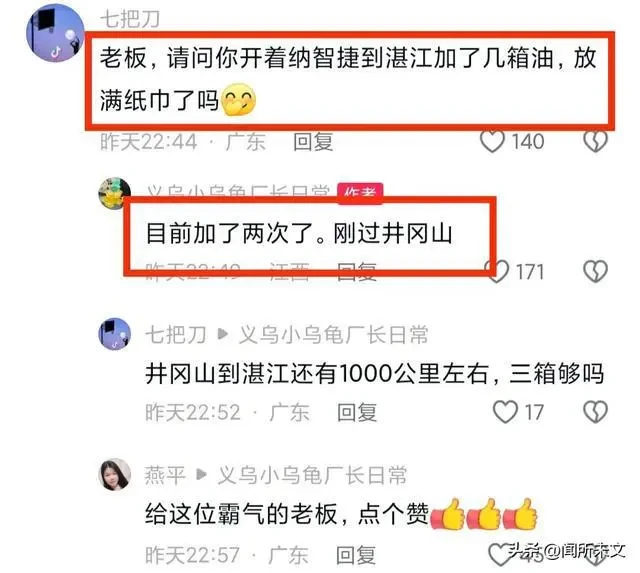Like the author's reply with 171 likes
This screenshot has height=573, width=640.
click(497, 271)
